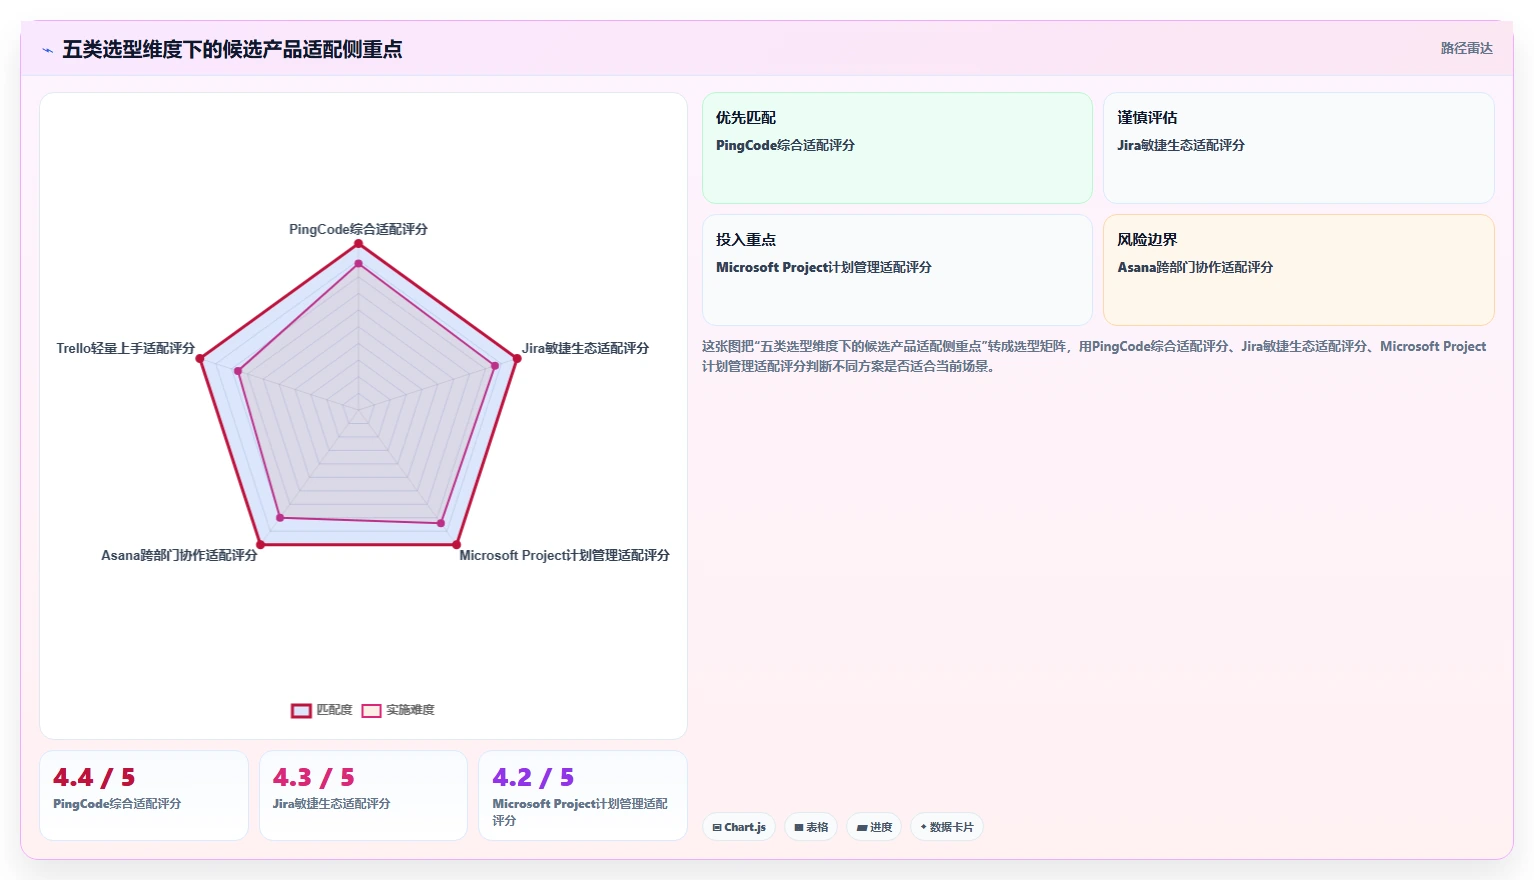The height and width of the screenshot is (880, 1534).
Task: Click the Asana跨部门协作适配评分 radar axis label
Action: 179,555
